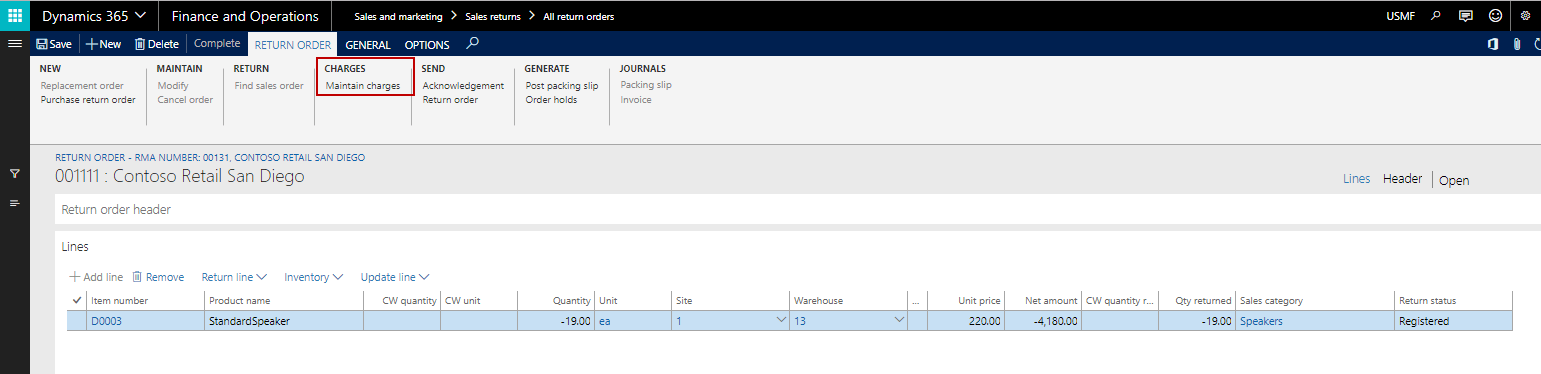Delete the current return order
The height and width of the screenshot is (374, 1541).
click(157, 44)
